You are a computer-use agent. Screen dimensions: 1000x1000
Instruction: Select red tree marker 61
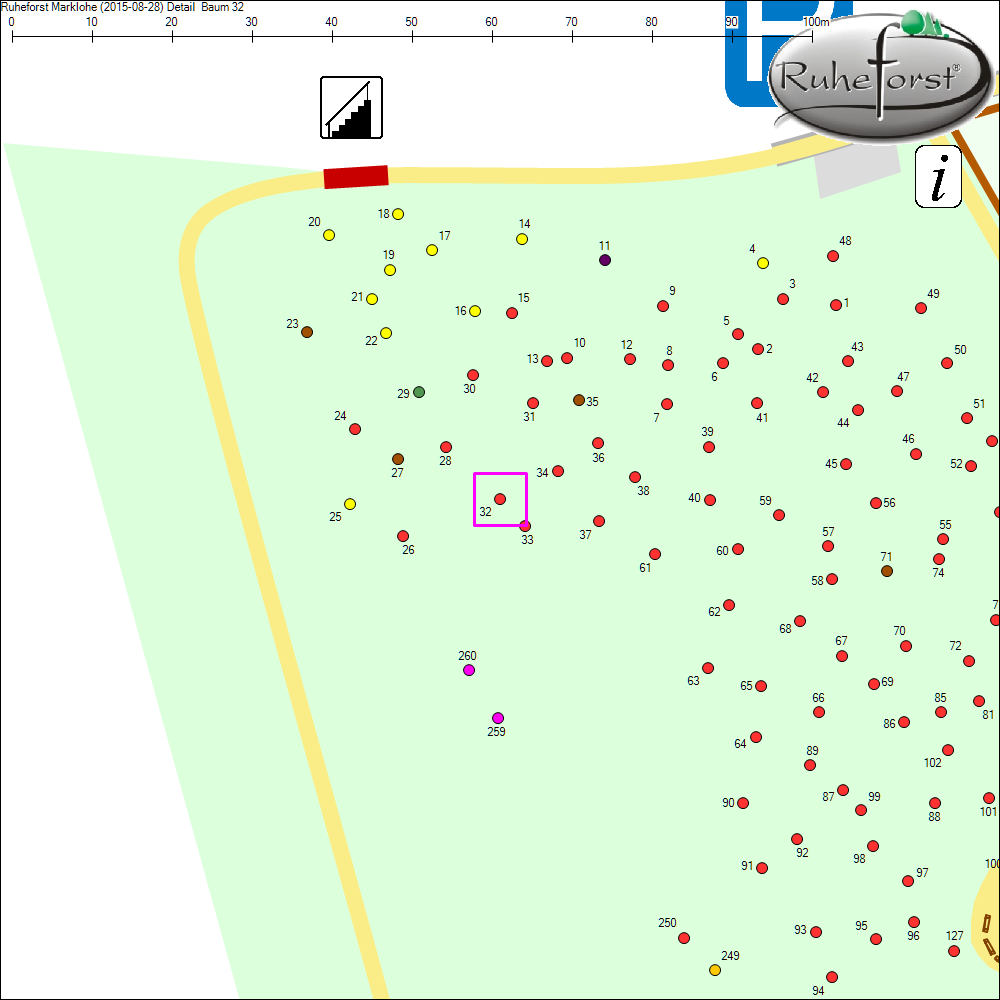coord(655,554)
